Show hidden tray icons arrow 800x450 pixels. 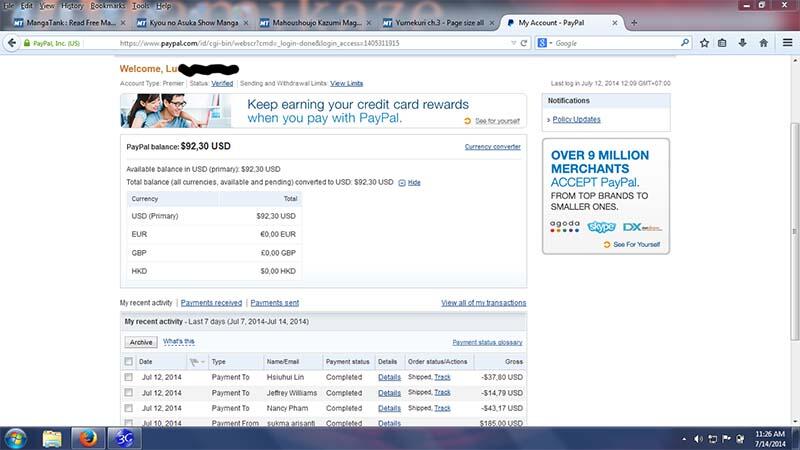tap(684, 439)
